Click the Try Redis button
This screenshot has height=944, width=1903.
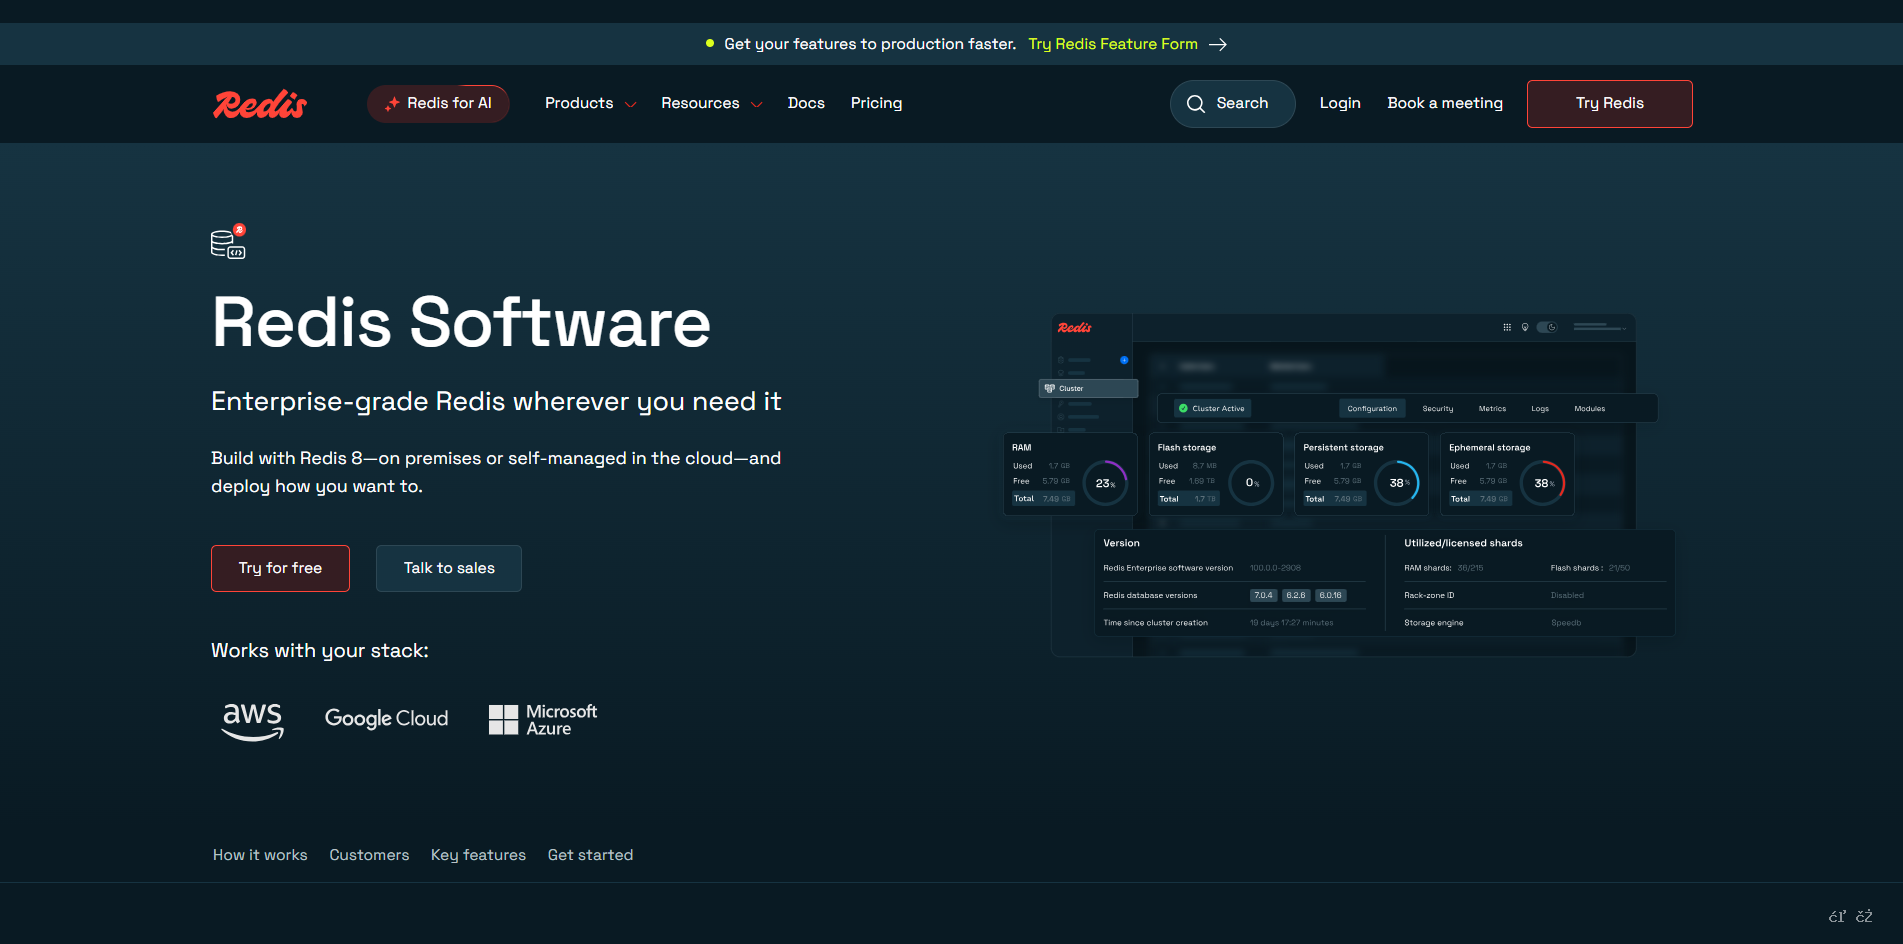click(1610, 104)
